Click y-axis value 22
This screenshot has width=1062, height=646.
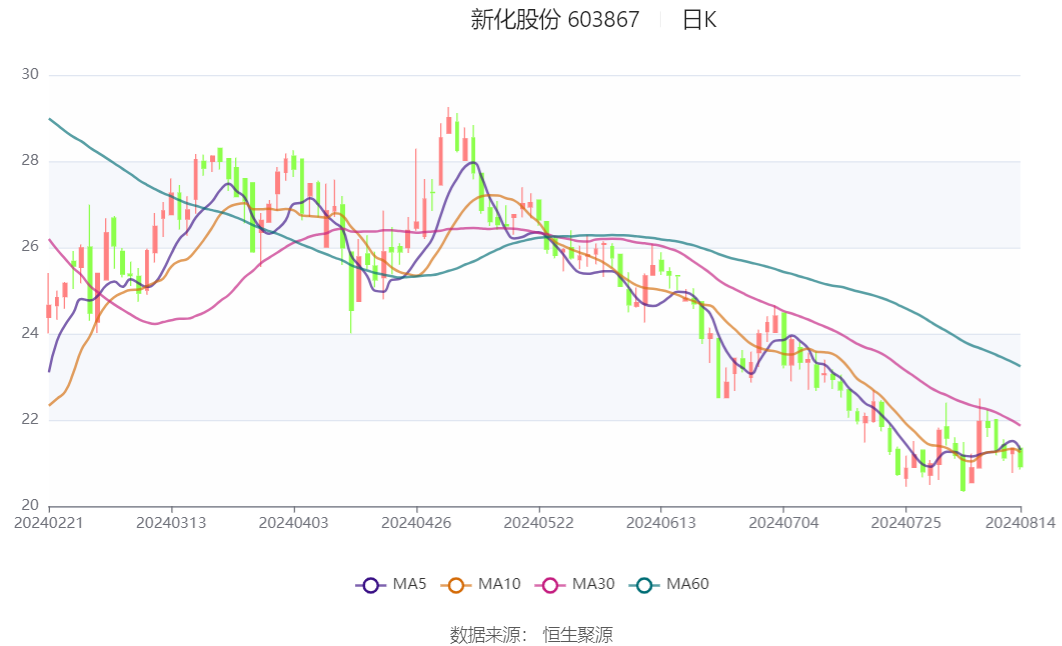pyautogui.click(x=30, y=419)
